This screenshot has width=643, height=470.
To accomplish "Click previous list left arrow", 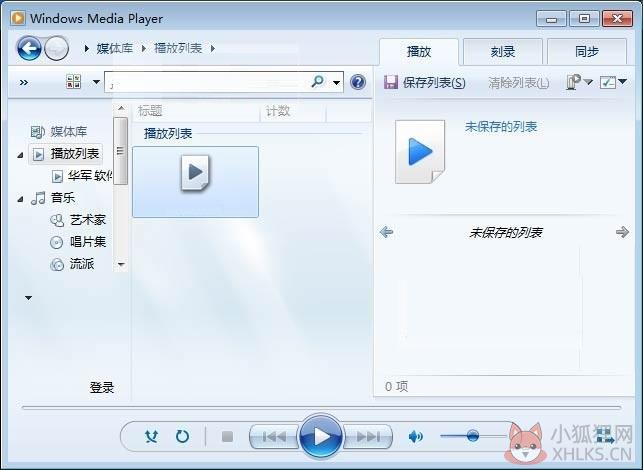I will [386, 232].
